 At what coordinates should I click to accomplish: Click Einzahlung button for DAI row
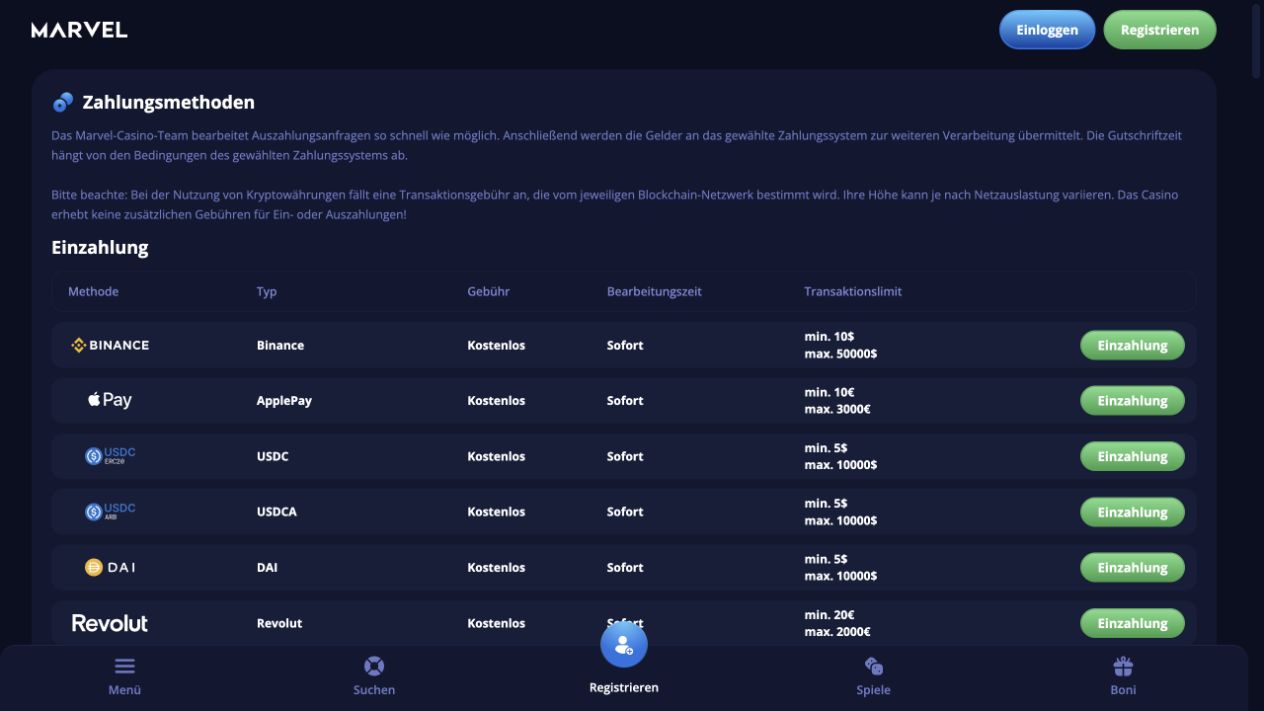point(1132,567)
